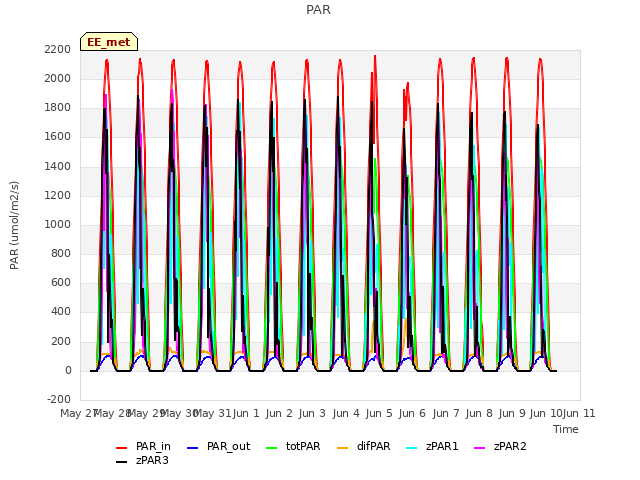Click the Jun 4 x-axis date label

(x=346, y=413)
